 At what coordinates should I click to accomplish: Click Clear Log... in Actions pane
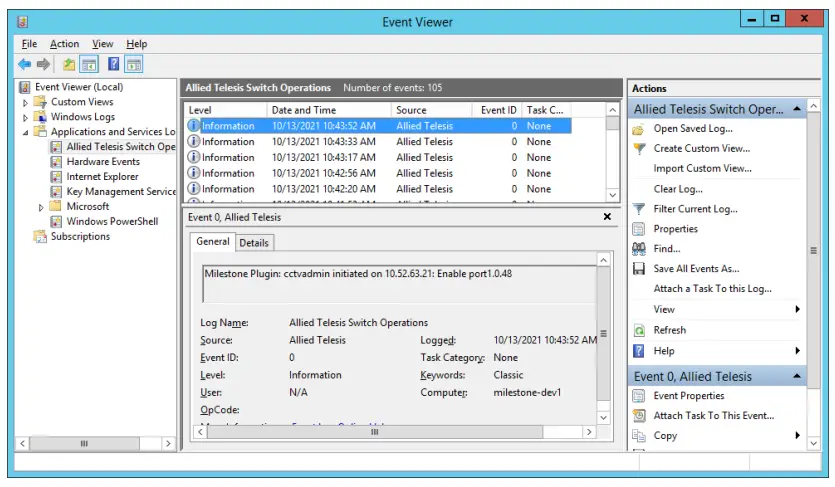(678, 189)
